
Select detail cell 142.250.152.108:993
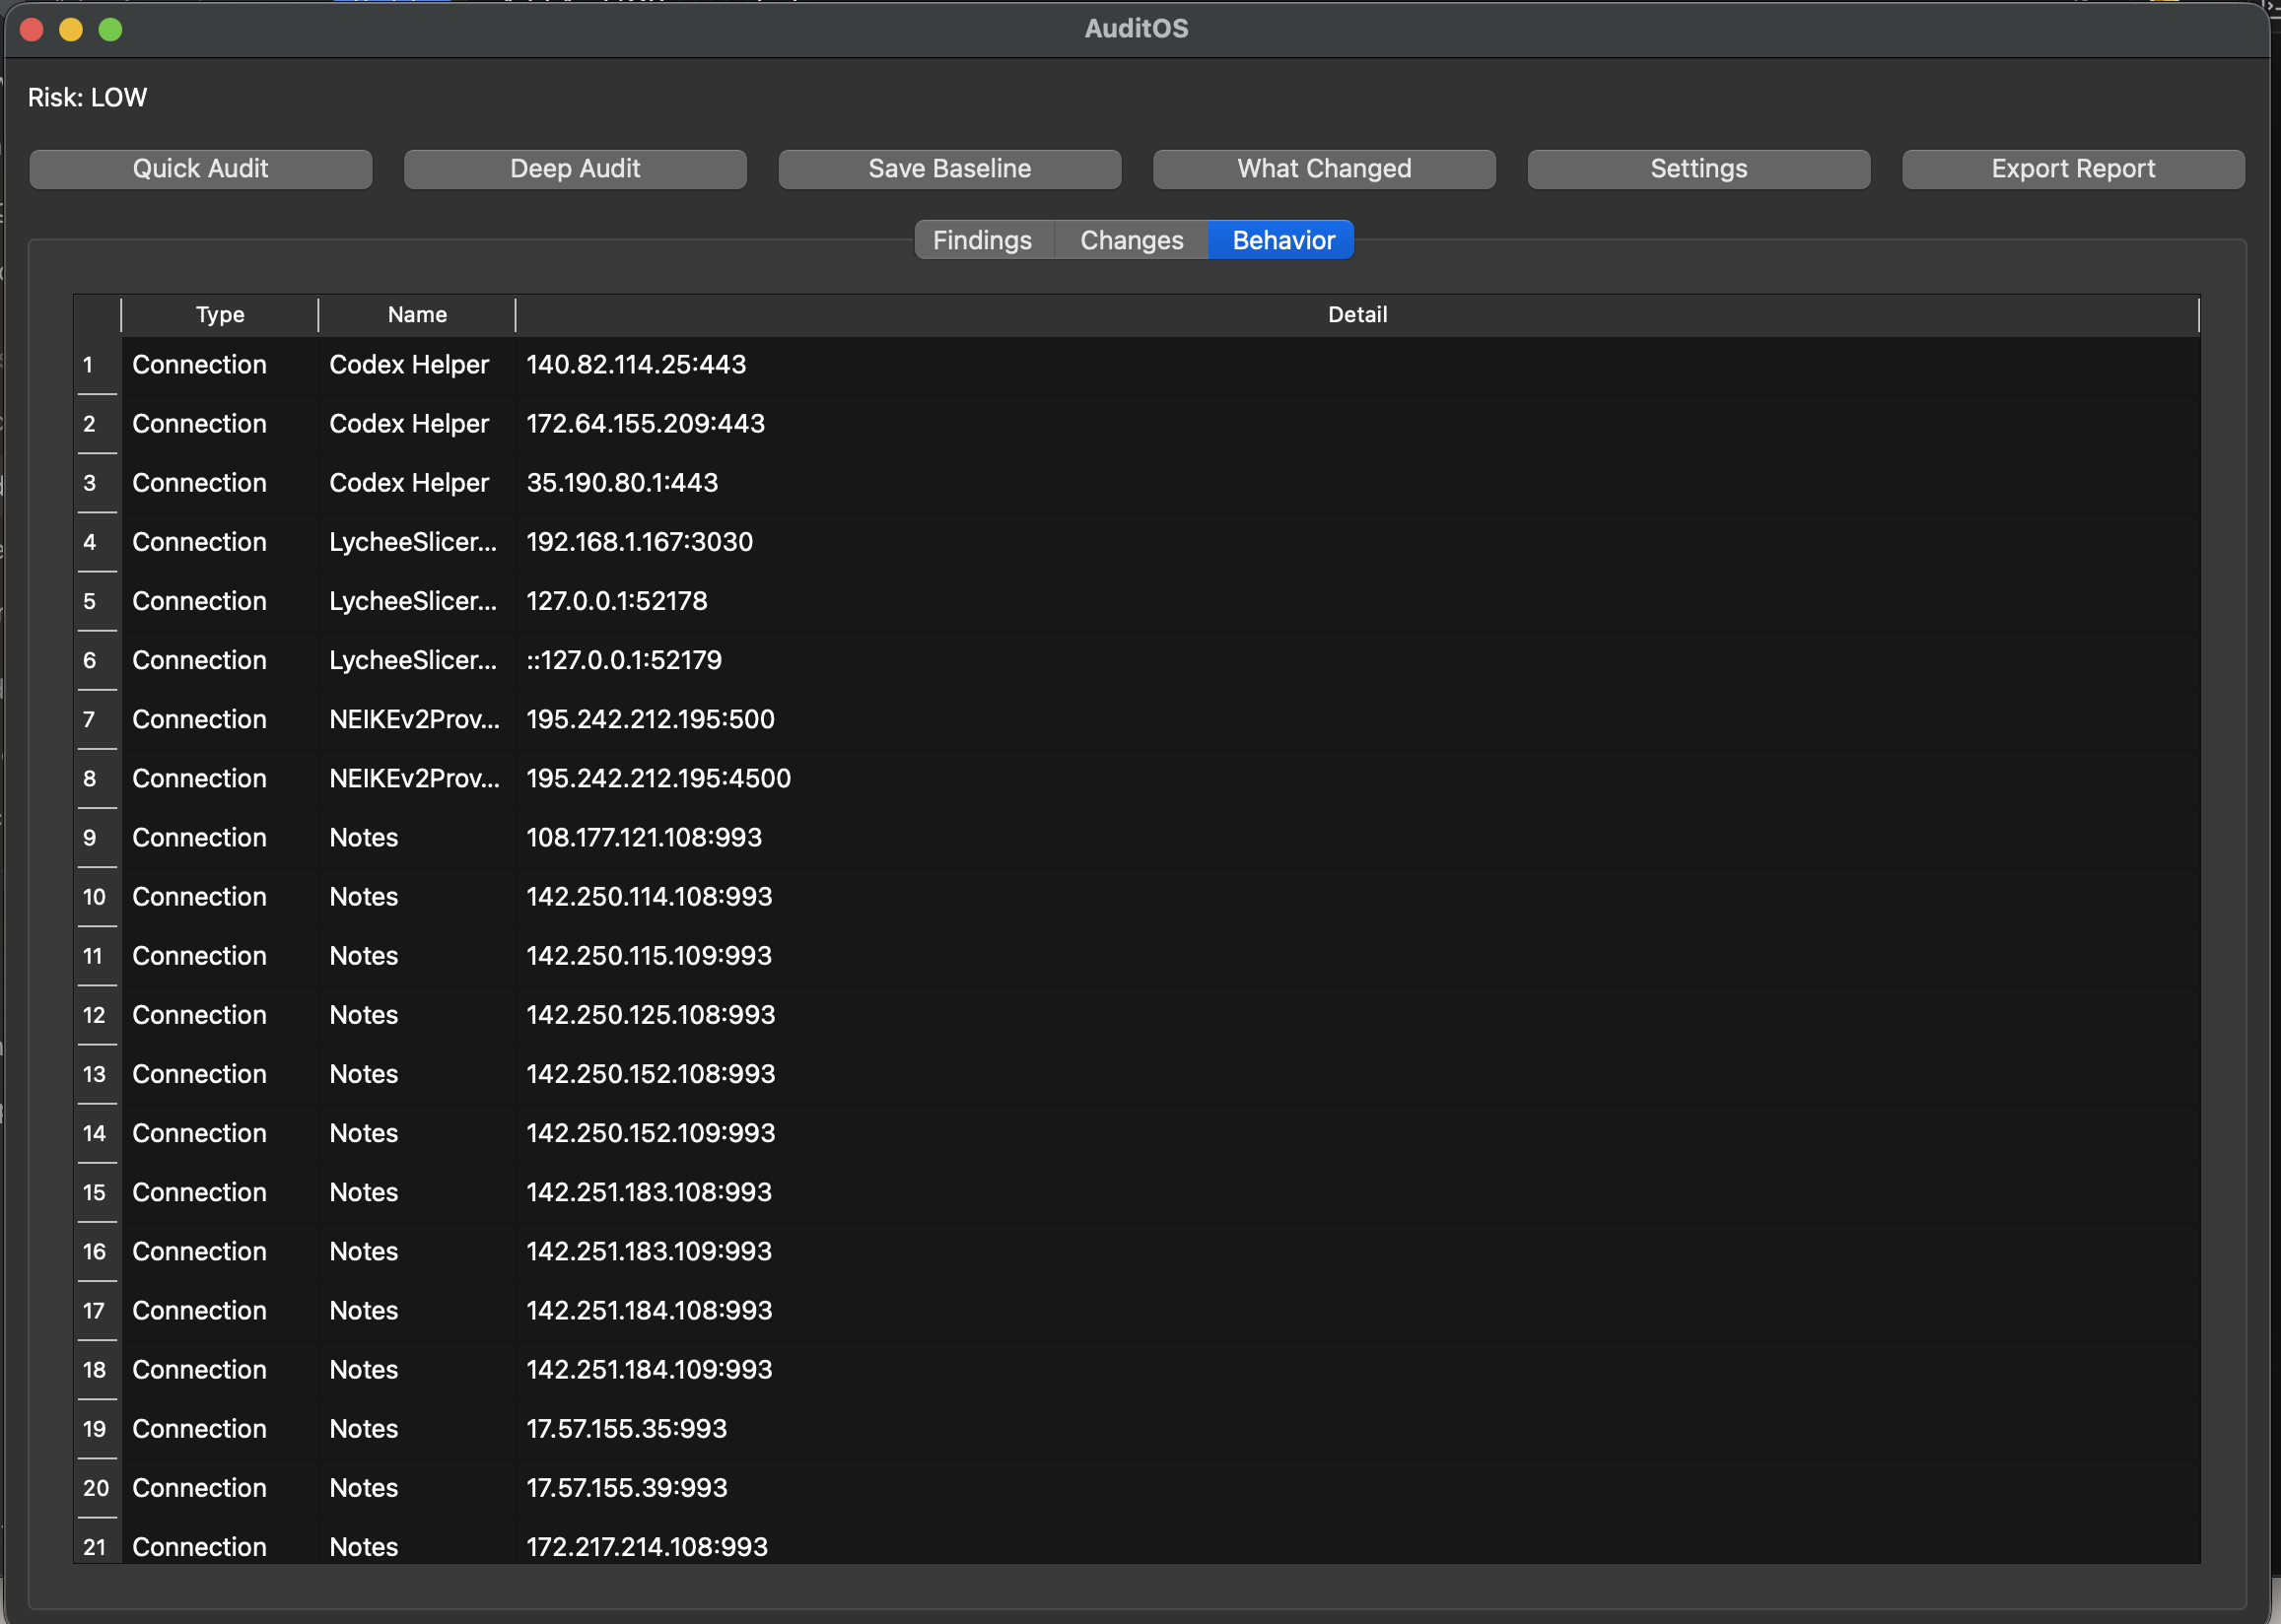tap(1357, 1073)
